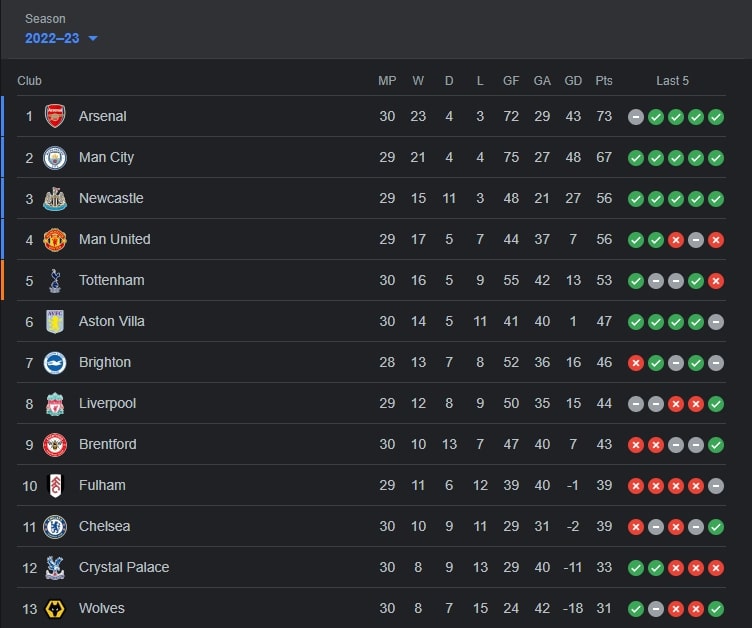This screenshot has width=752, height=628.
Task: Click the Tottenham cockerel crest
Action: click(x=55, y=281)
